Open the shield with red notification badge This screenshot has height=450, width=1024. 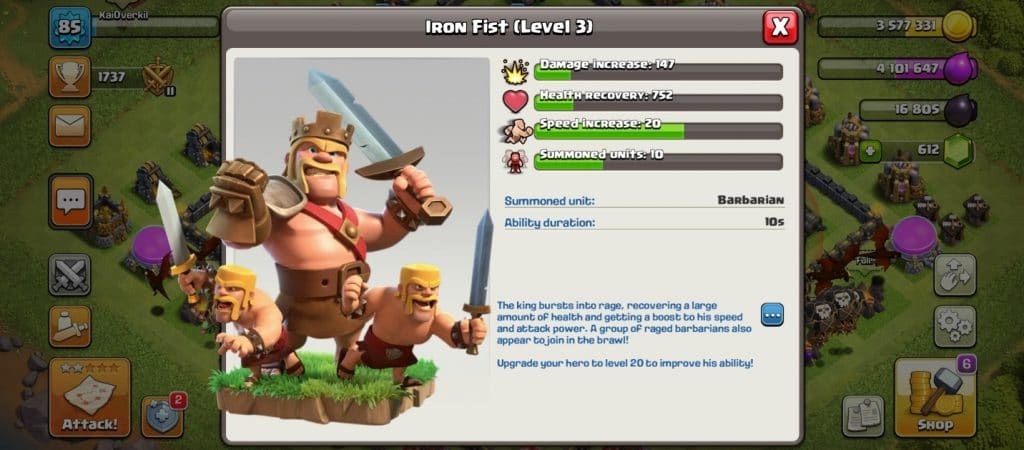[162, 417]
